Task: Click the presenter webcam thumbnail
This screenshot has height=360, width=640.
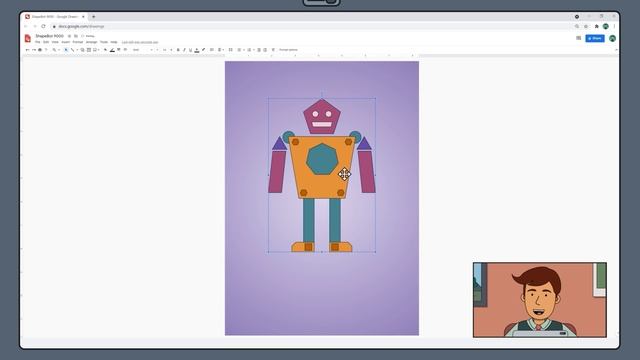Action: [x=540, y=300]
